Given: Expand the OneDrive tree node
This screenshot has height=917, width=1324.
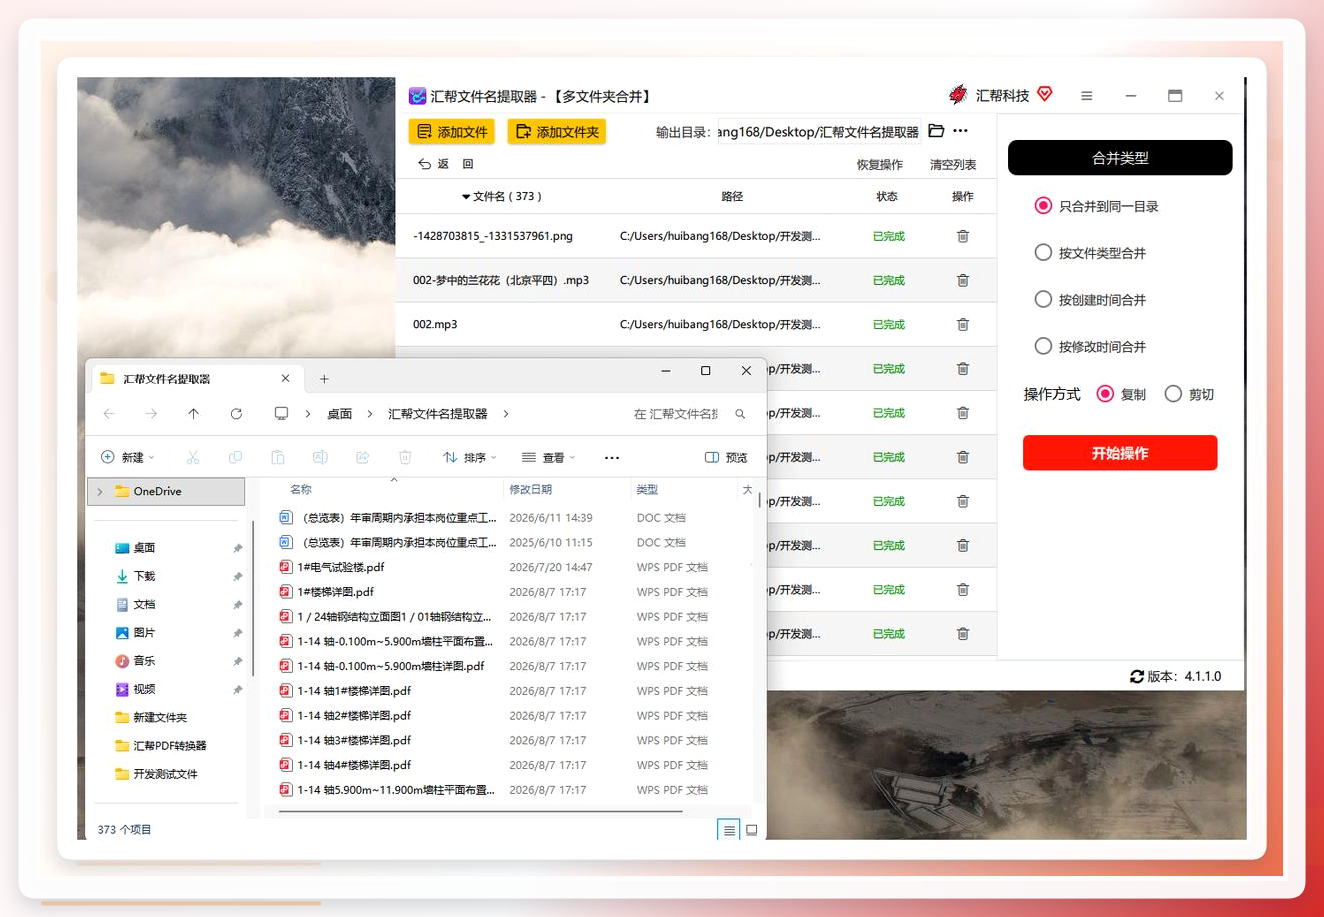Looking at the screenshot, I should tap(100, 491).
